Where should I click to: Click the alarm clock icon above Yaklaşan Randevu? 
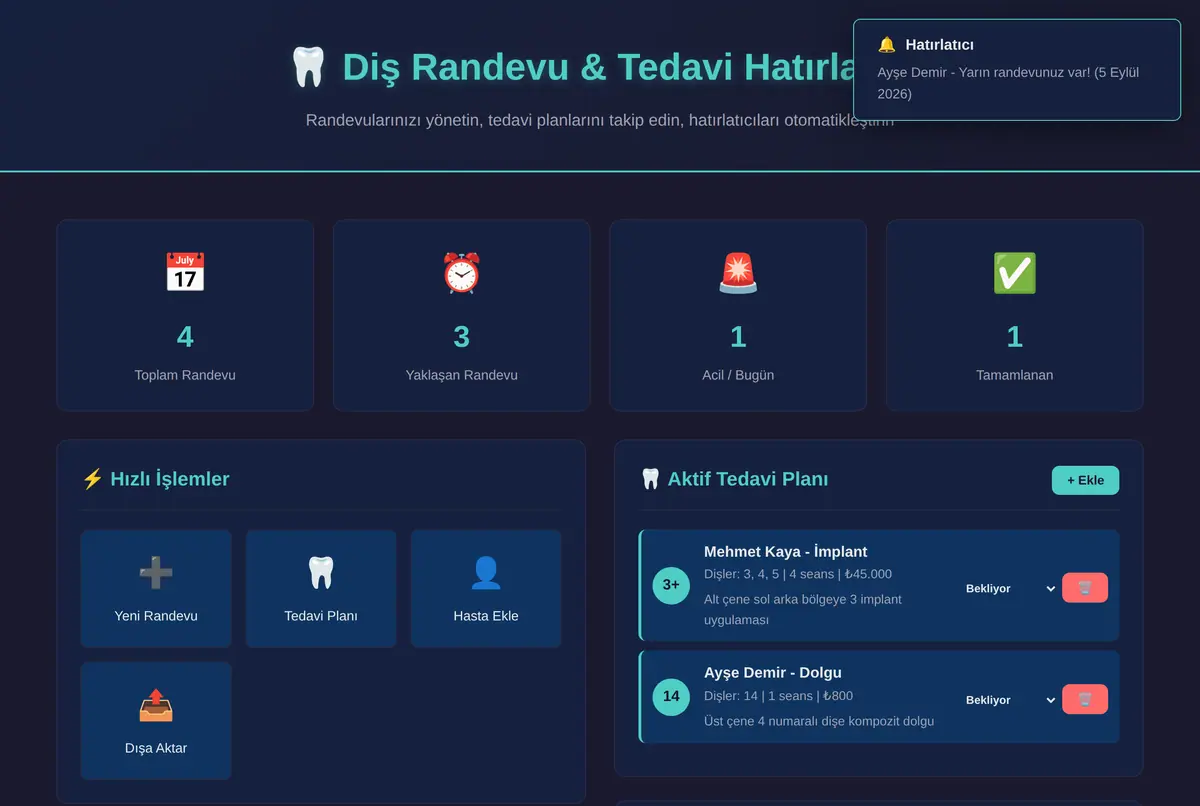click(x=461, y=272)
